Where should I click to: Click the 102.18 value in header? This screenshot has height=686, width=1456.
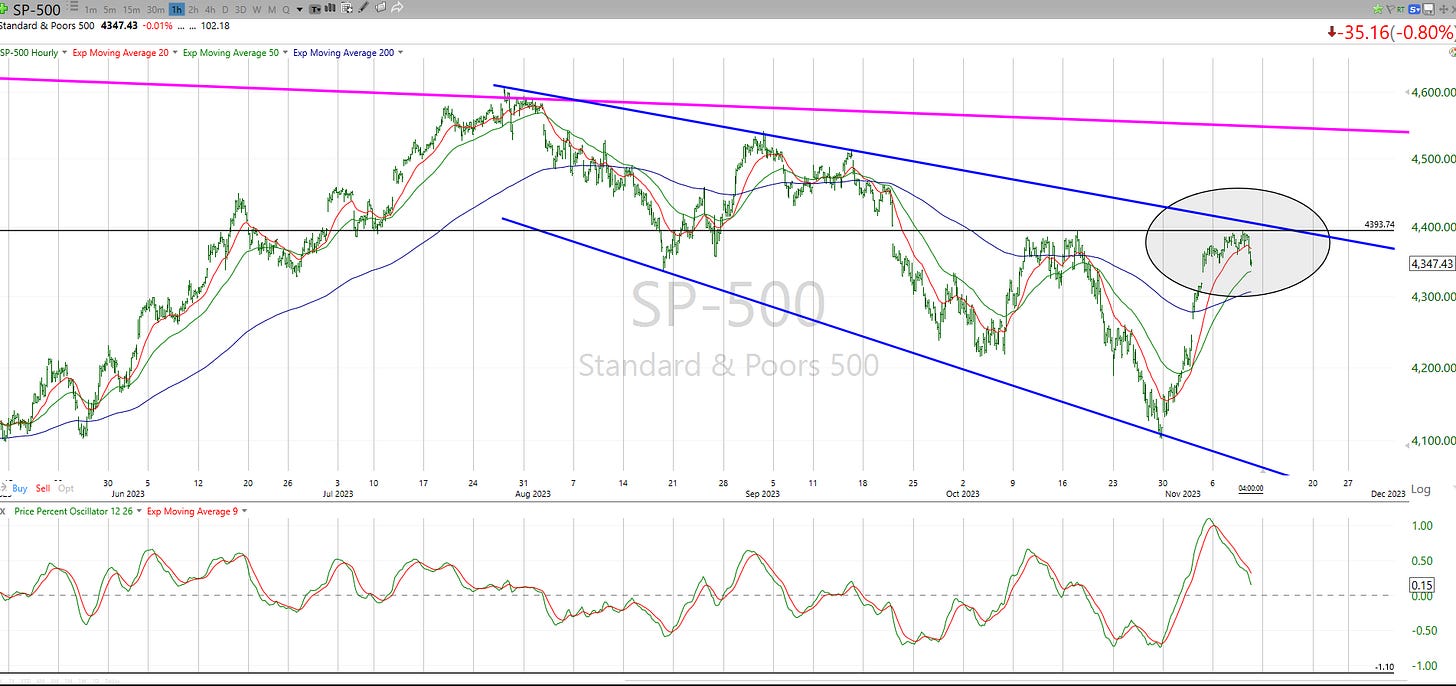(215, 25)
